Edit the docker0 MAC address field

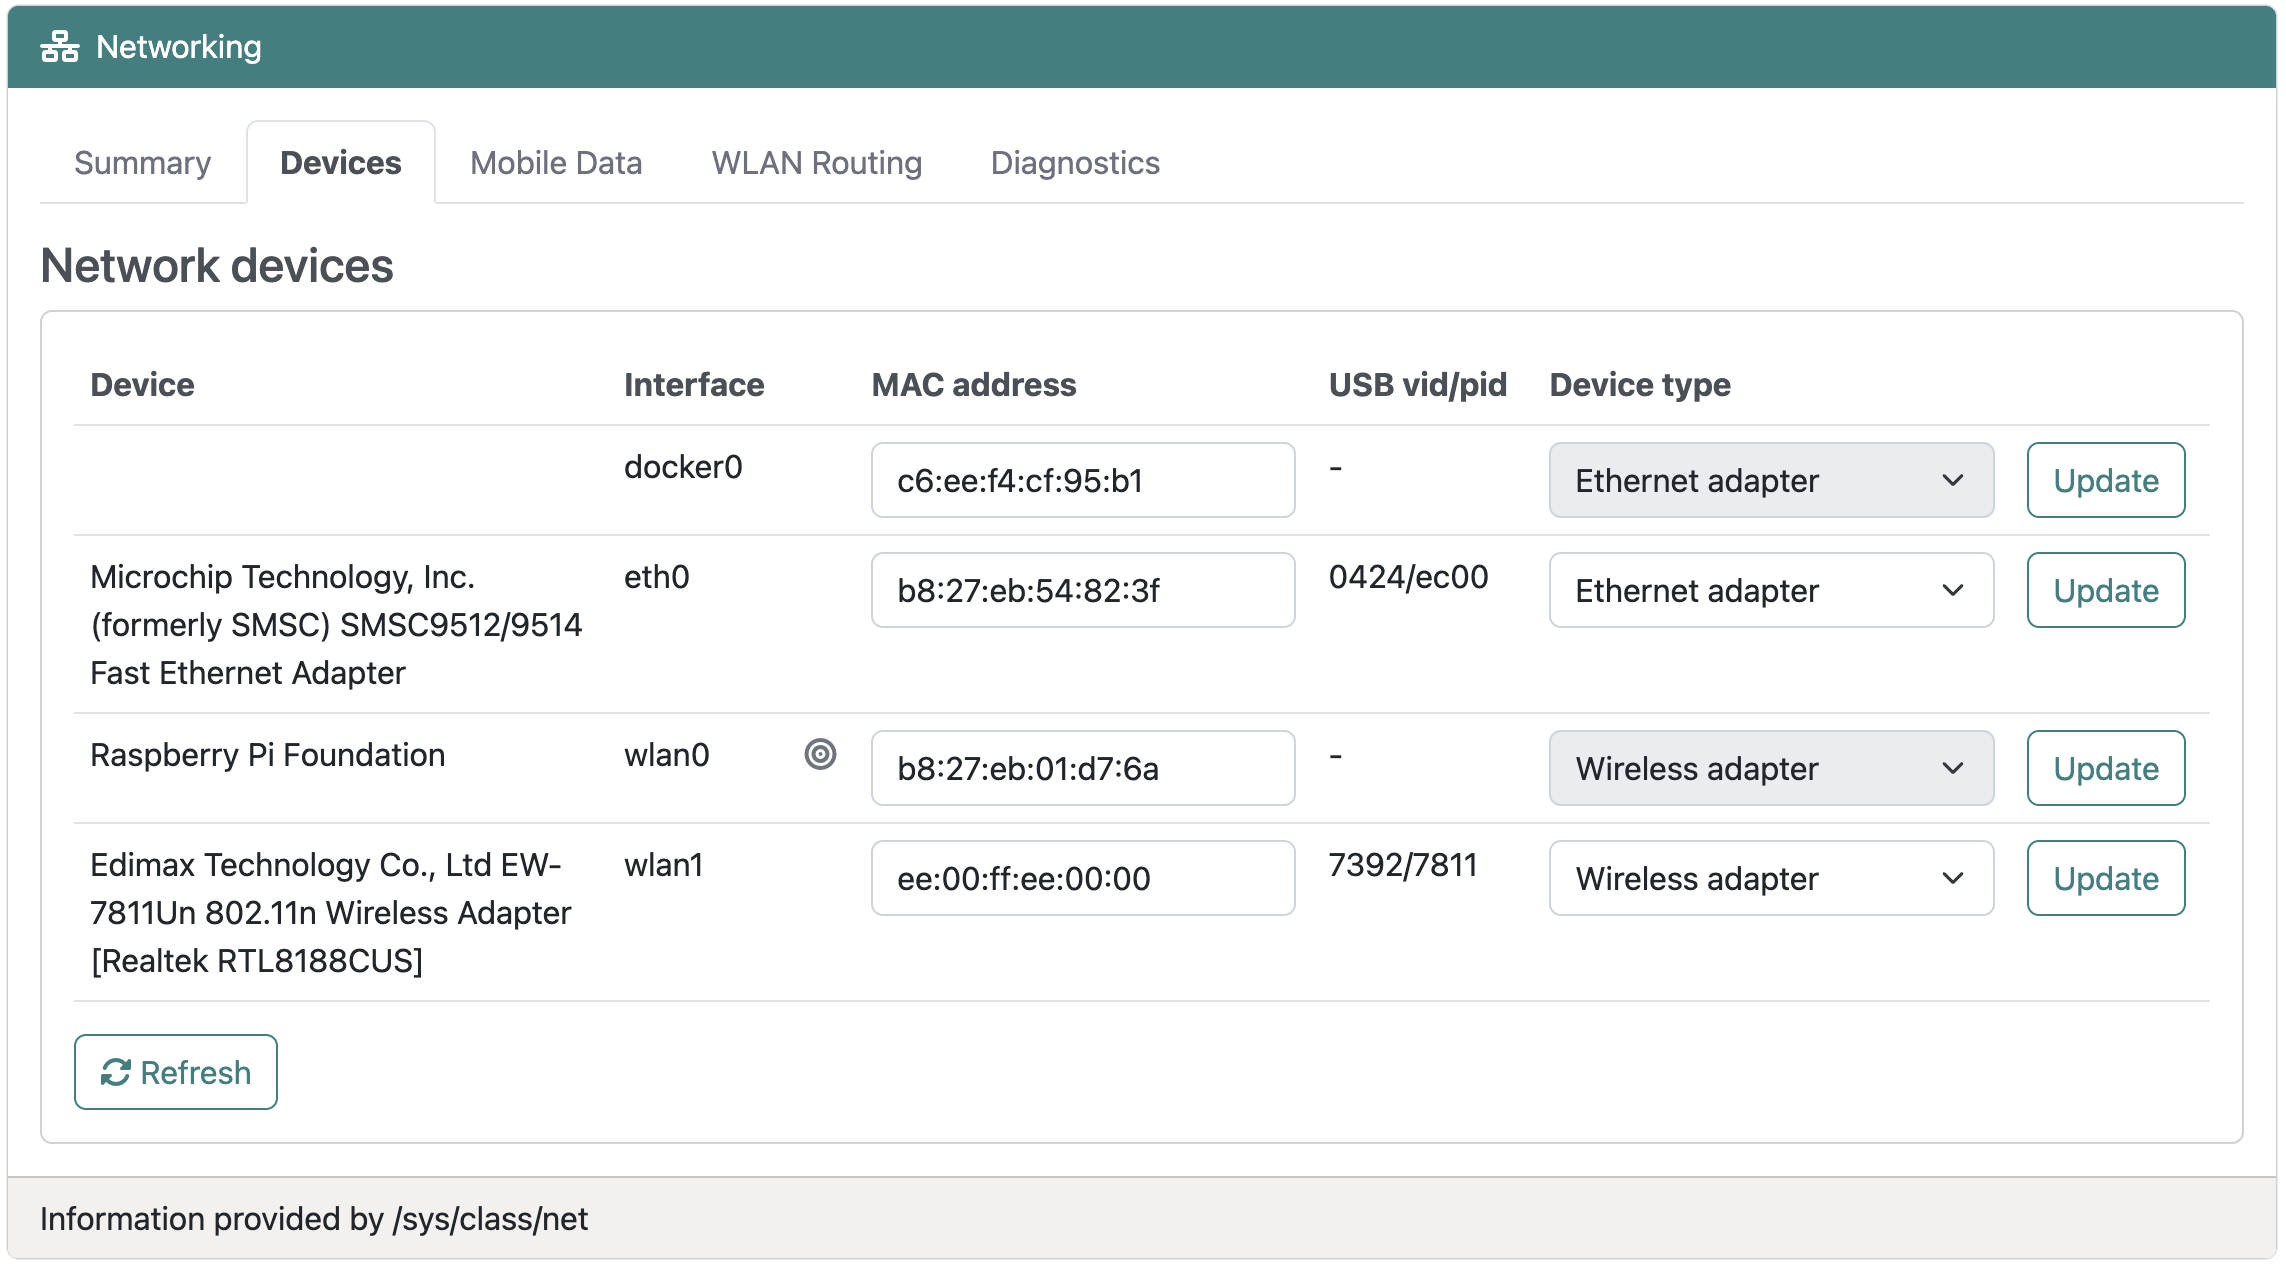tap(1083, 480)
